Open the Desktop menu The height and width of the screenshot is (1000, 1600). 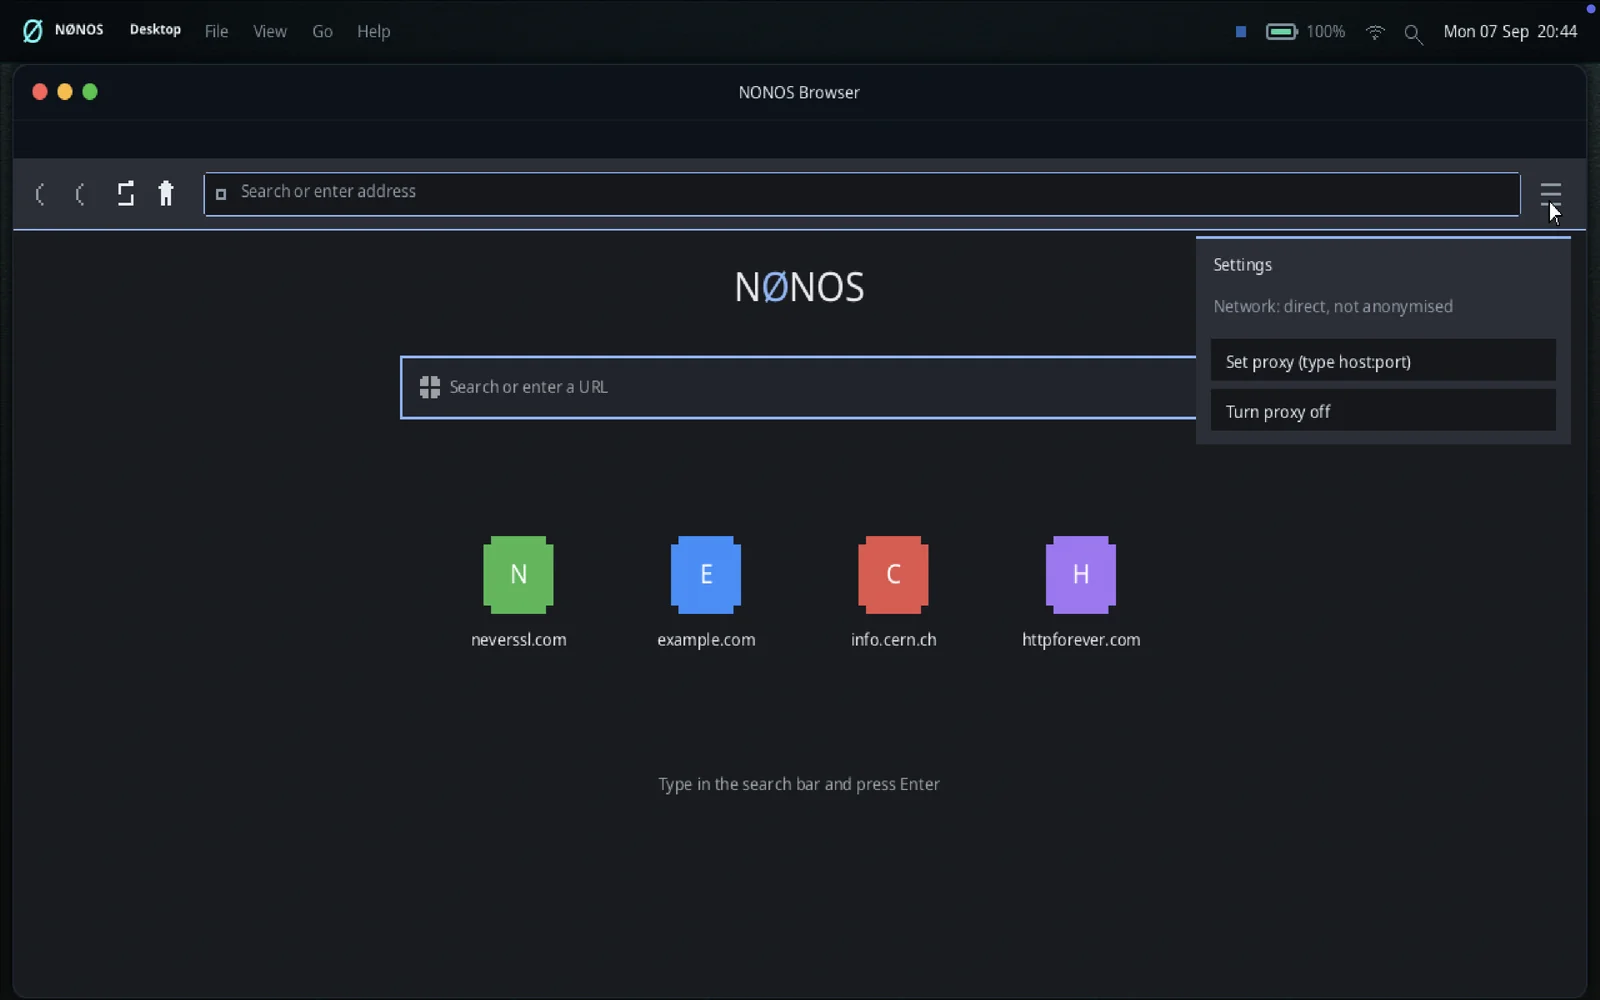click(155, 30)
